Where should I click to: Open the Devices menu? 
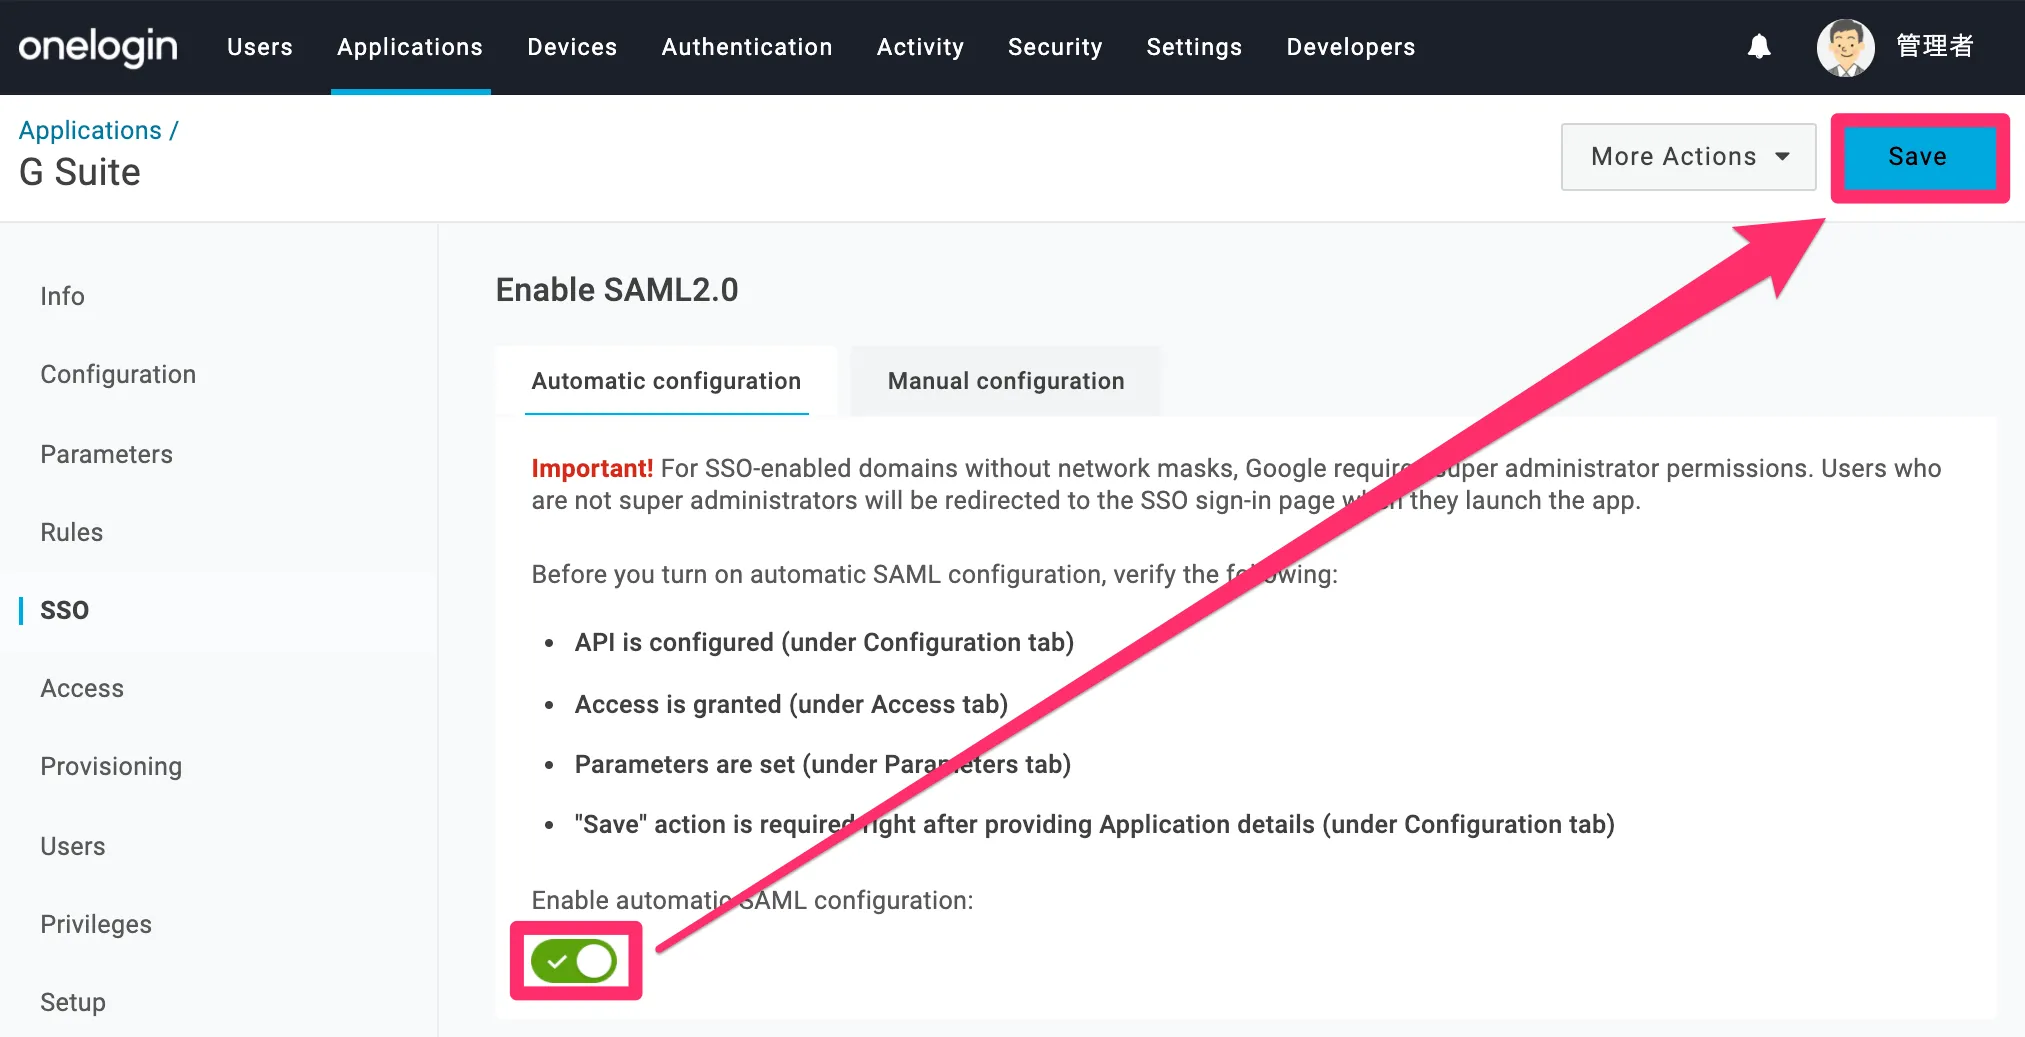pyautogui.click(x=572, y=47)
